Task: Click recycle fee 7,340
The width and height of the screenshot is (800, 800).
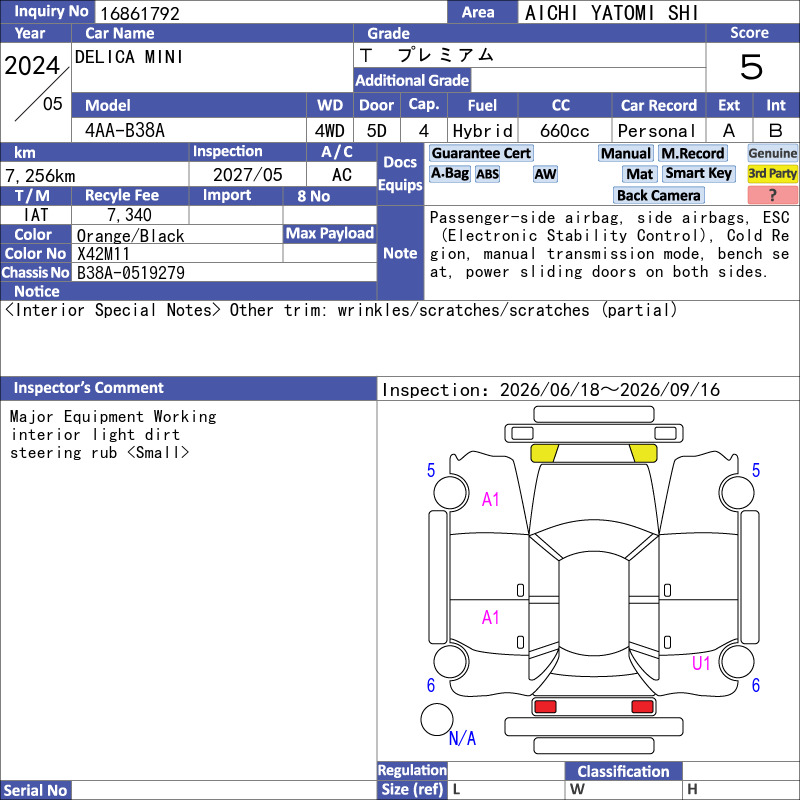Action: 129,215
